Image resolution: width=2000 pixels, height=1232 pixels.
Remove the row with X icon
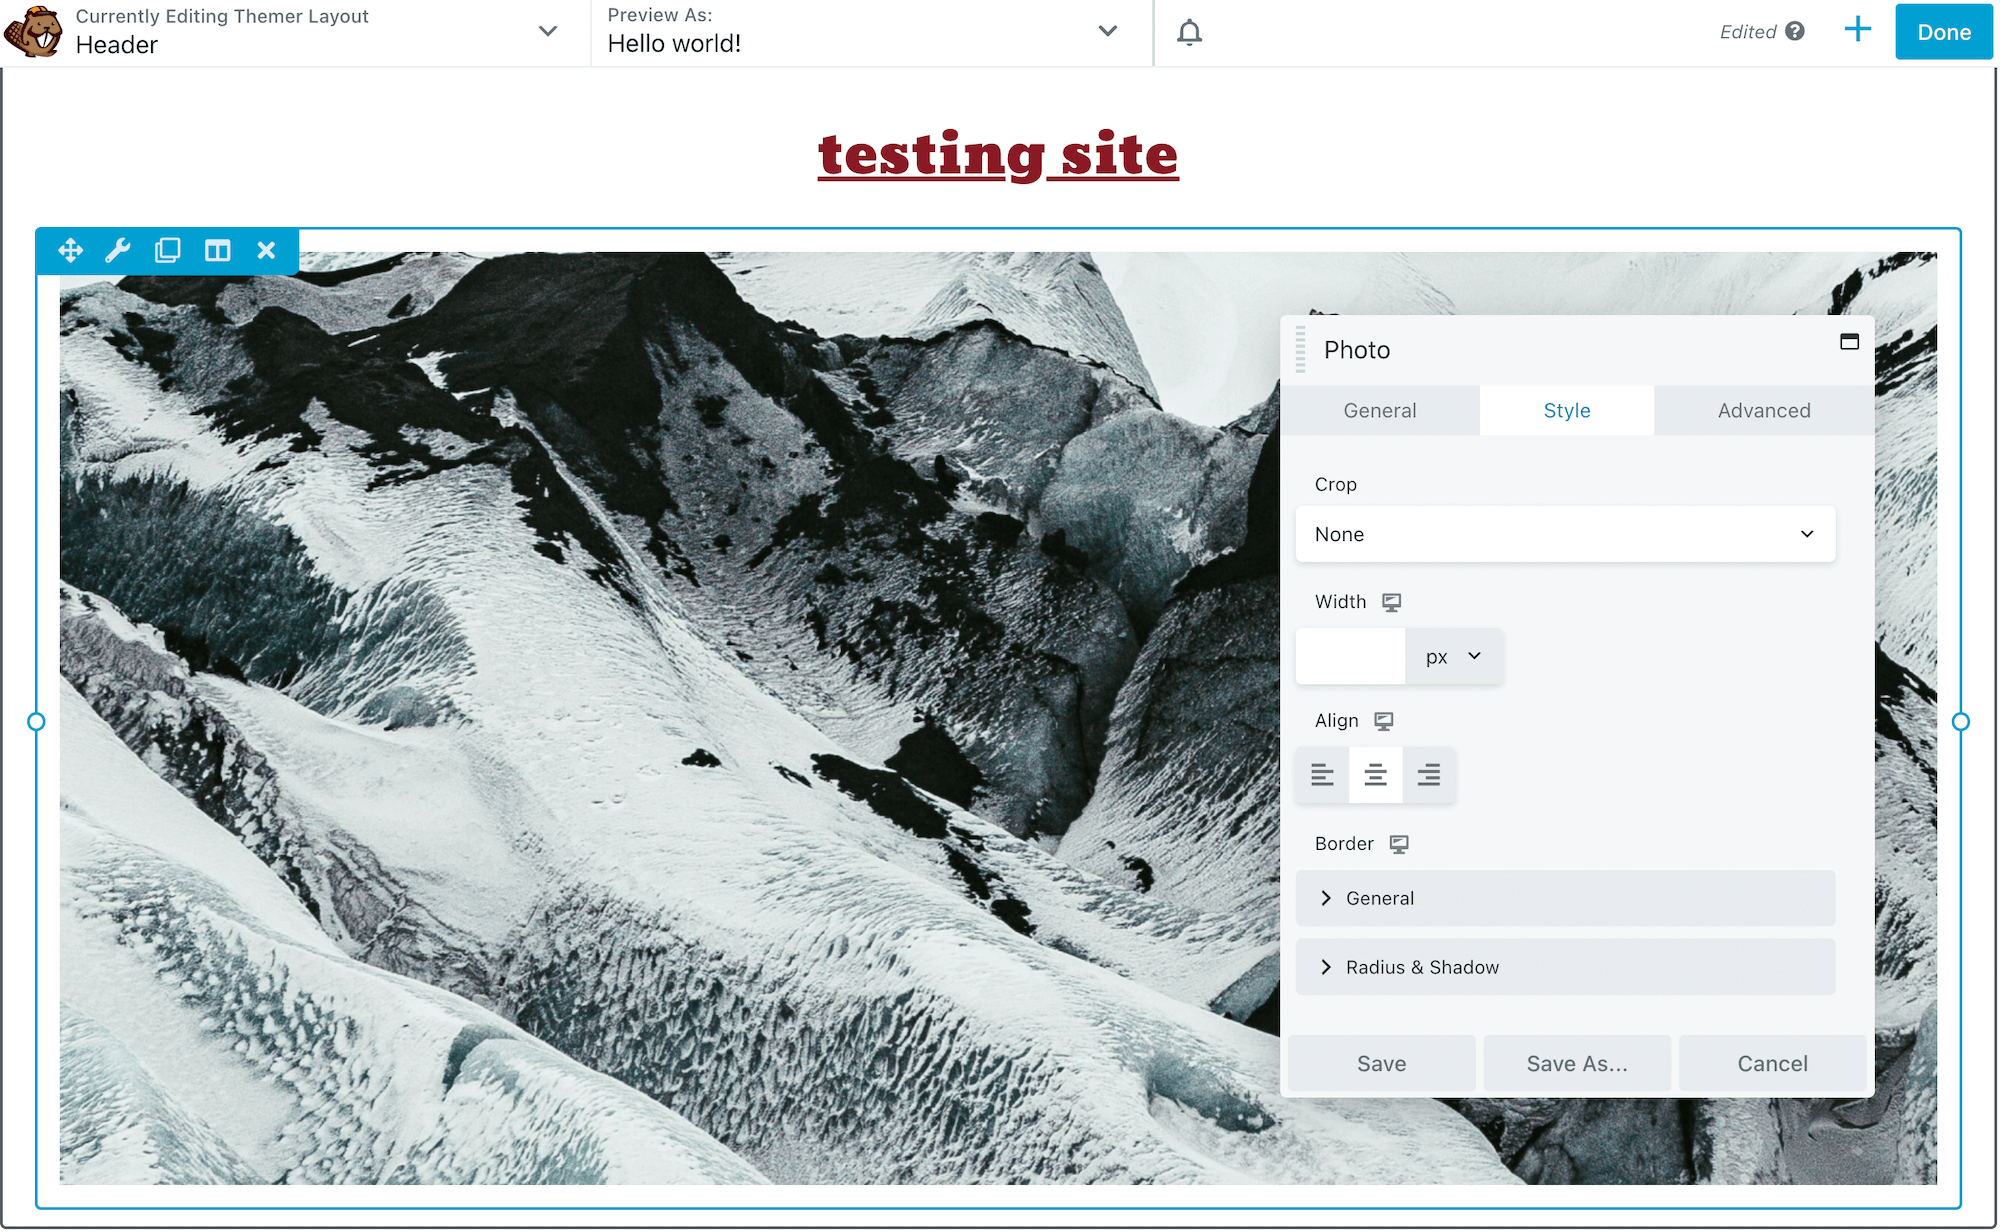coord(266,250)
